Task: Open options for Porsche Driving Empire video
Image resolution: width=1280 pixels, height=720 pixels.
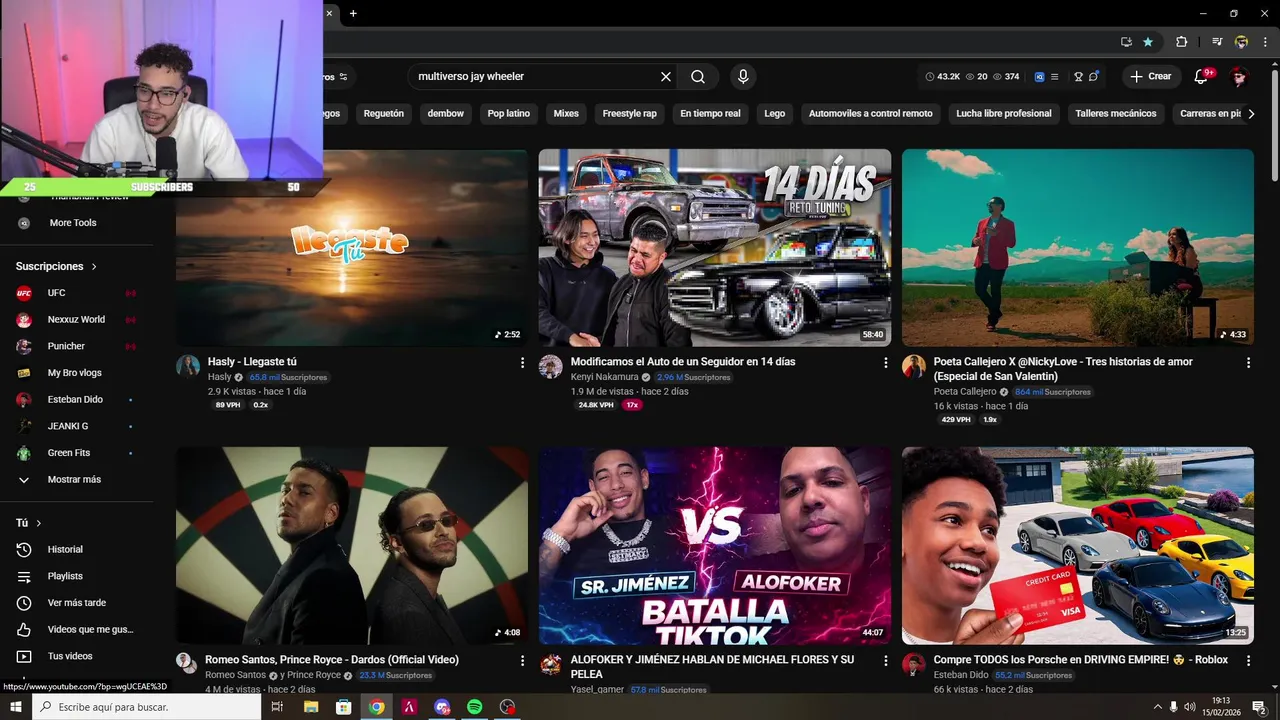Action: point(1248,660)
